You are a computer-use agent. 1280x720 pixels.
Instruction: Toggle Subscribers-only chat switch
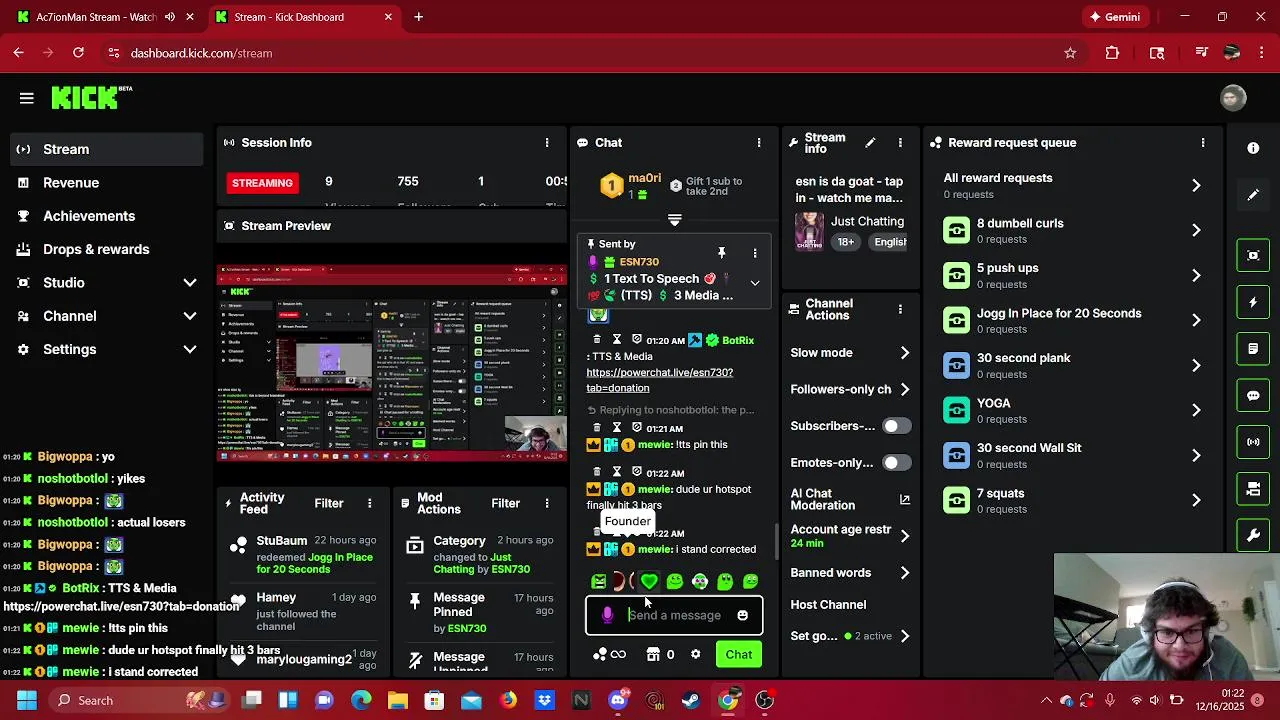[896, 426]
